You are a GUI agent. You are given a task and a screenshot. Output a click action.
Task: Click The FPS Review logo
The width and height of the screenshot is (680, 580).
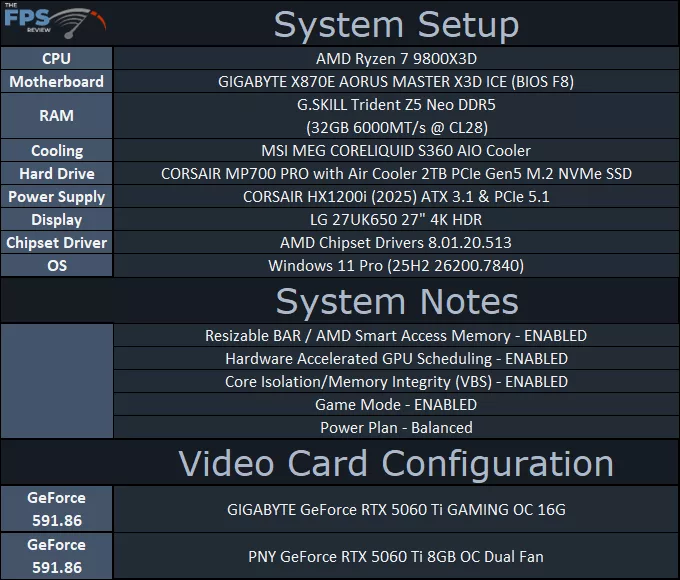coord(55,21)
